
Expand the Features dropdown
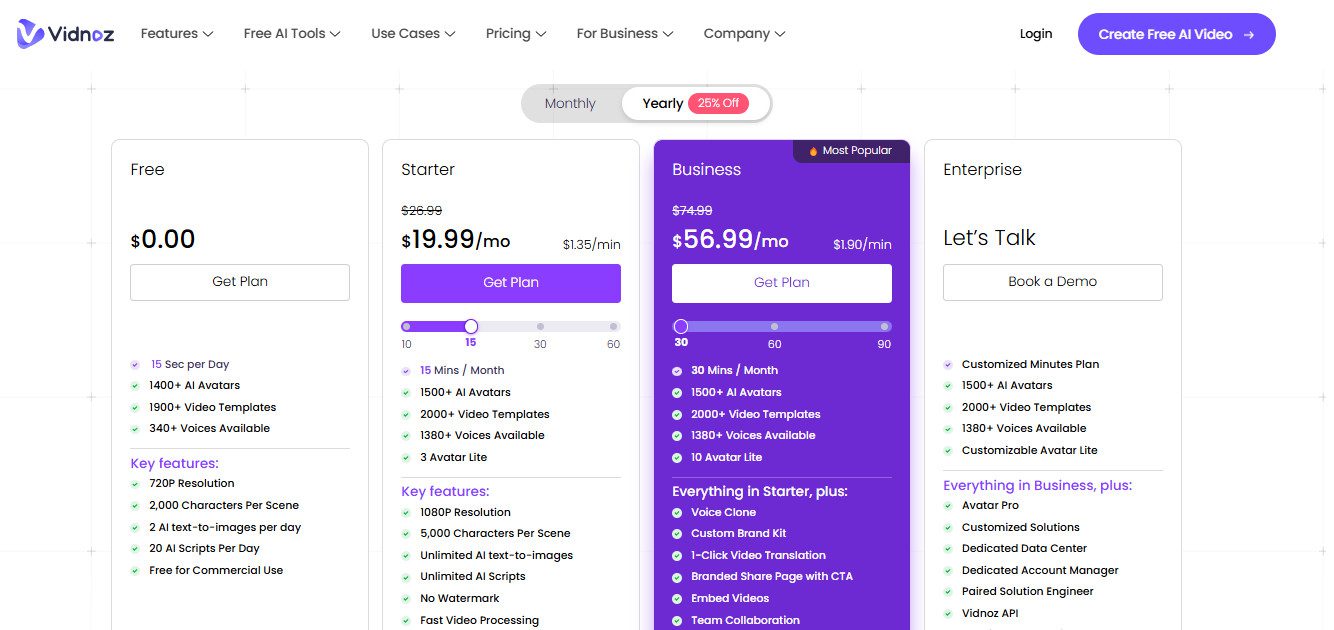tap(176, 33)
